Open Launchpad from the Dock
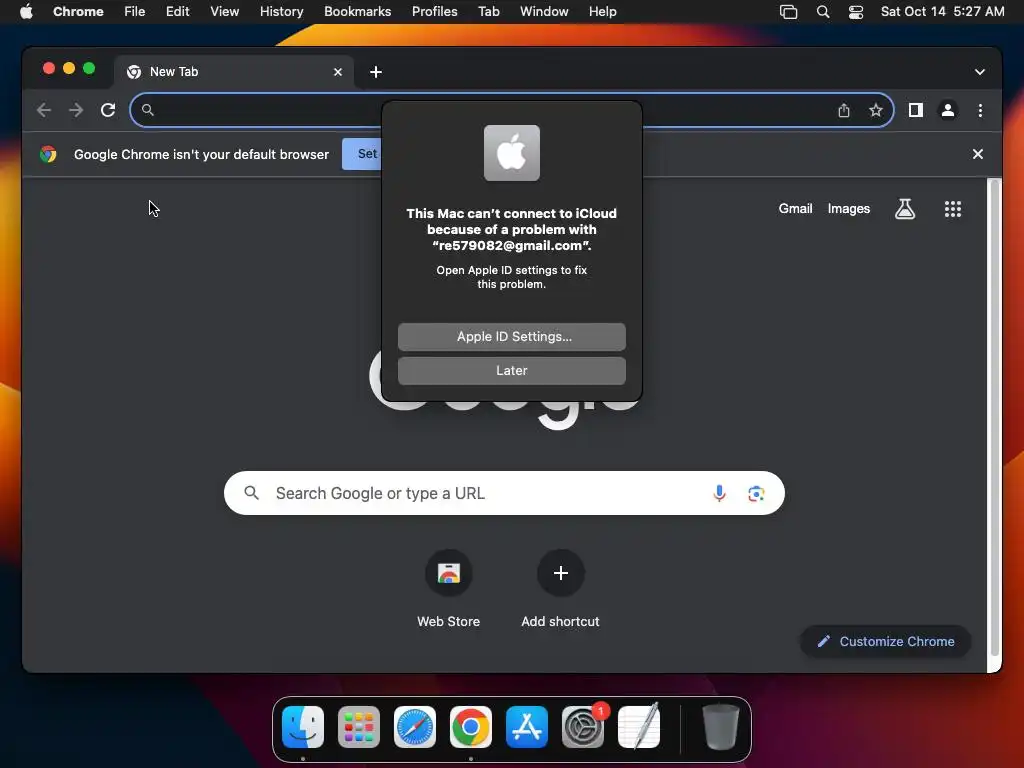This screenshot has width=1024, height=768. 359,726
